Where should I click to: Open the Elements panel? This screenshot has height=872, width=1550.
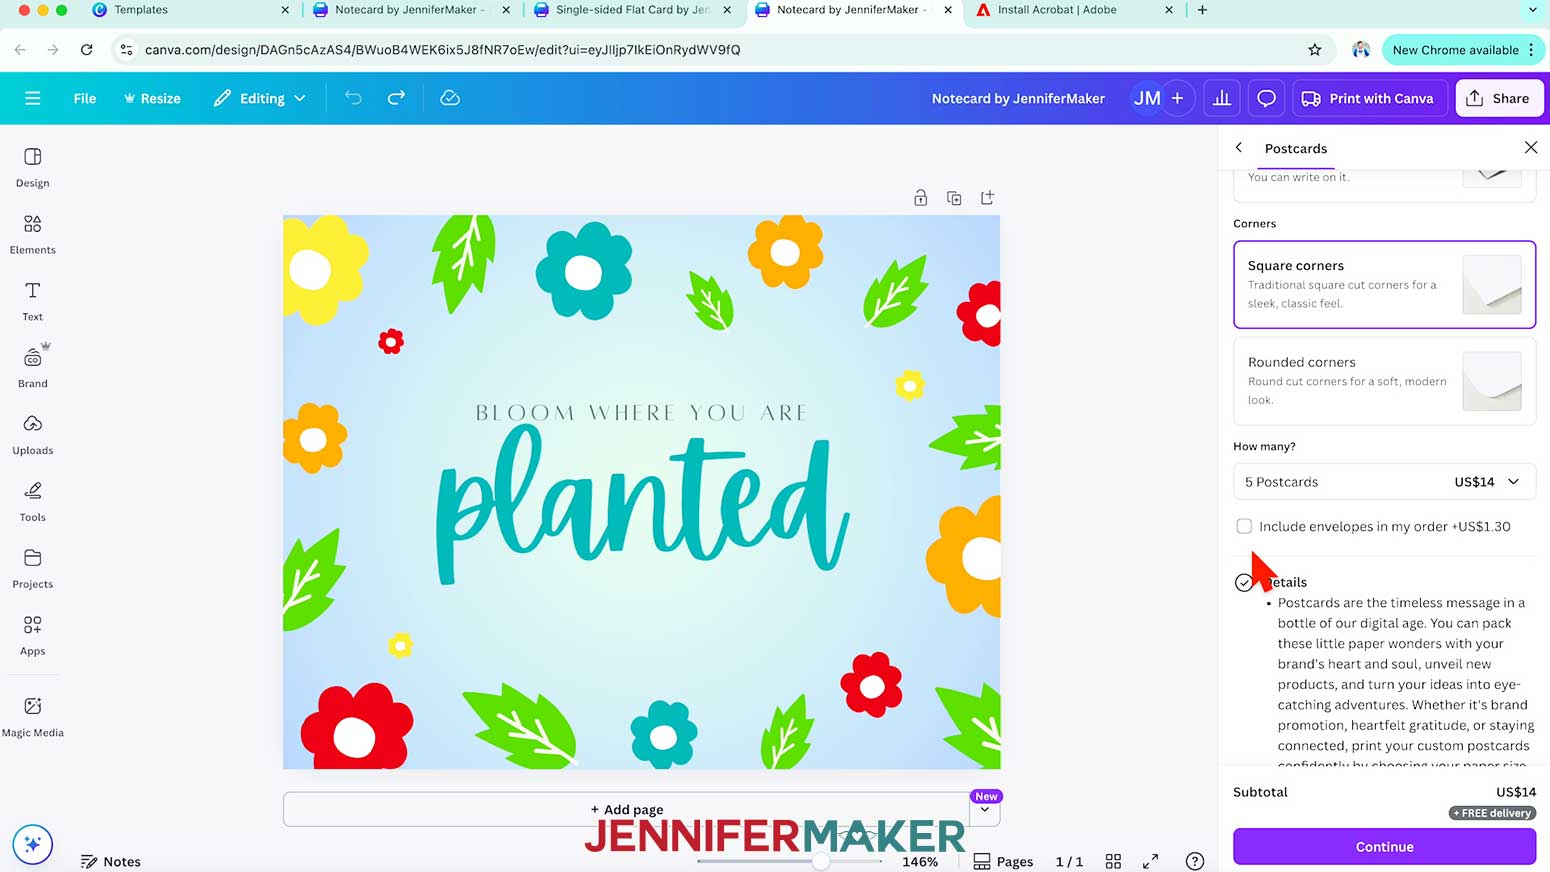click(32, 234)
